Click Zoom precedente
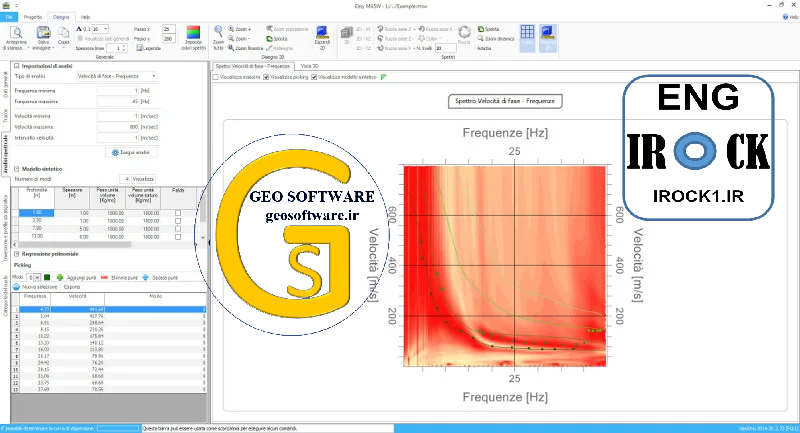800x433 pixels. (287, 29)
